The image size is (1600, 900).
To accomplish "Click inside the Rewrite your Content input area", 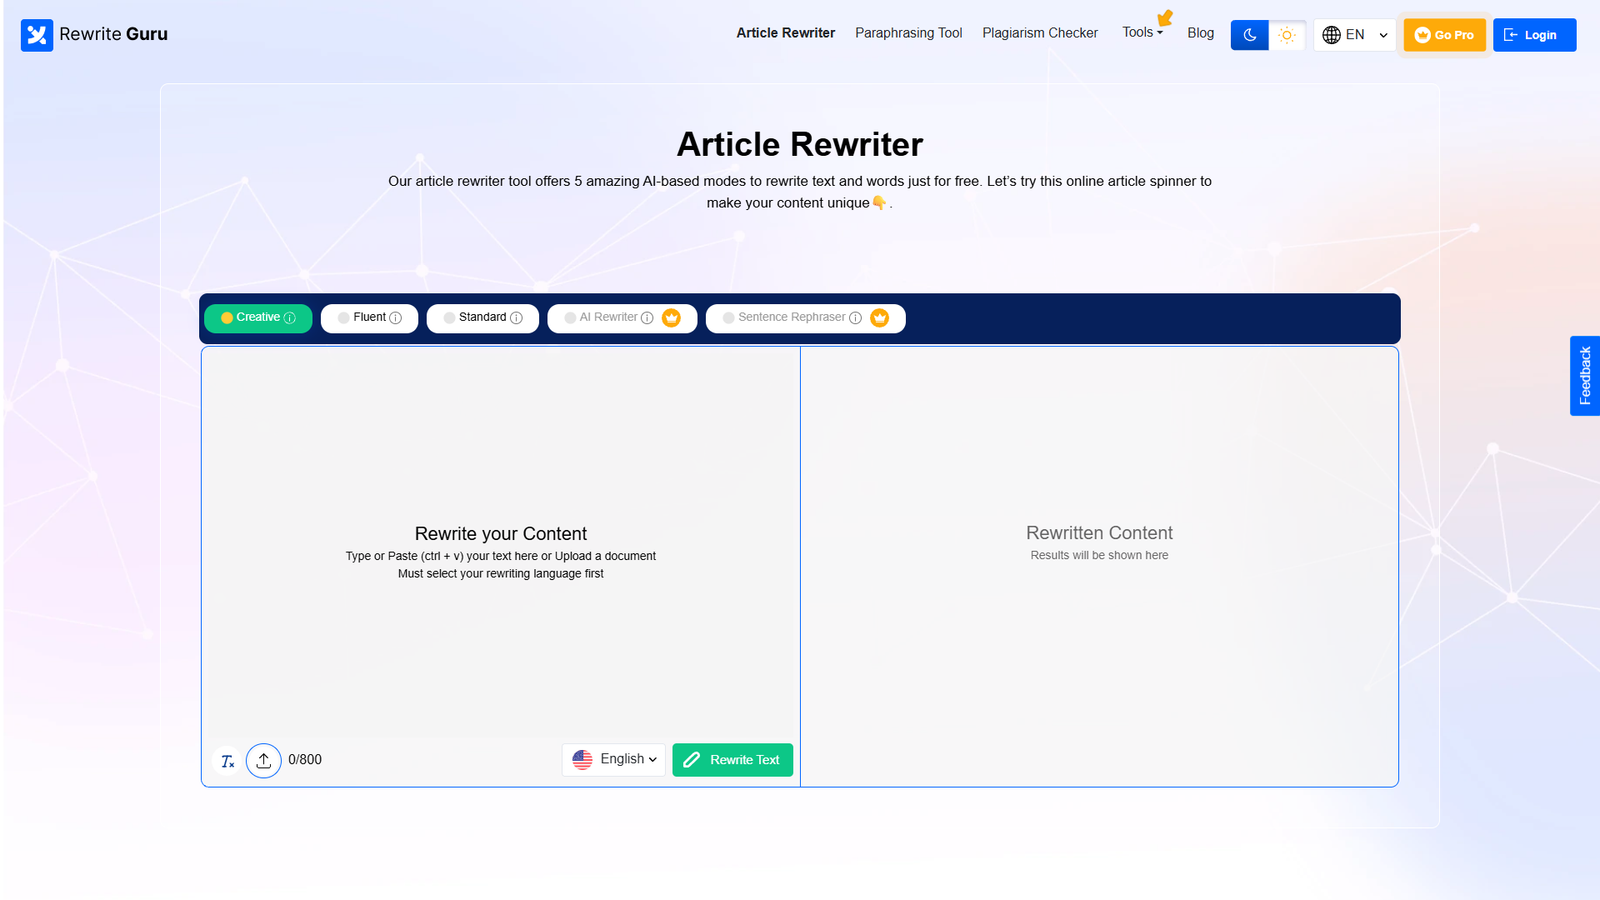I will [x=501, y=545].
